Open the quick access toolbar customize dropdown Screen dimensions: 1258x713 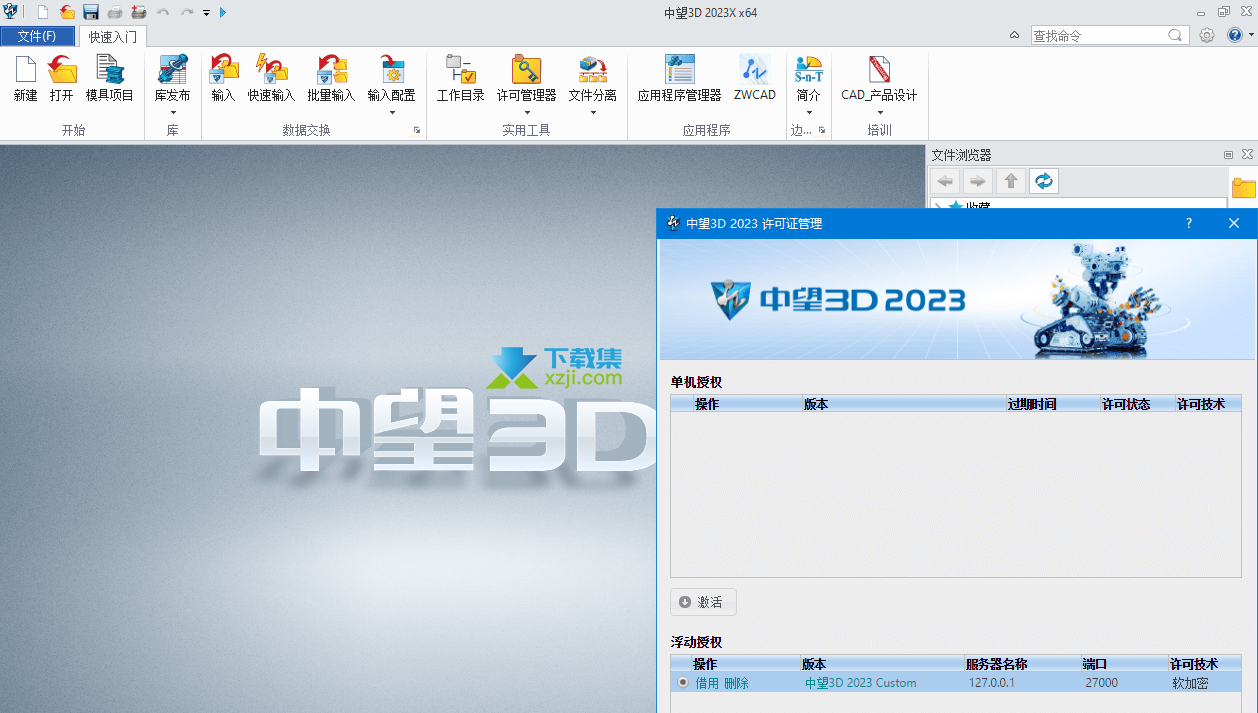coord(206,13)
